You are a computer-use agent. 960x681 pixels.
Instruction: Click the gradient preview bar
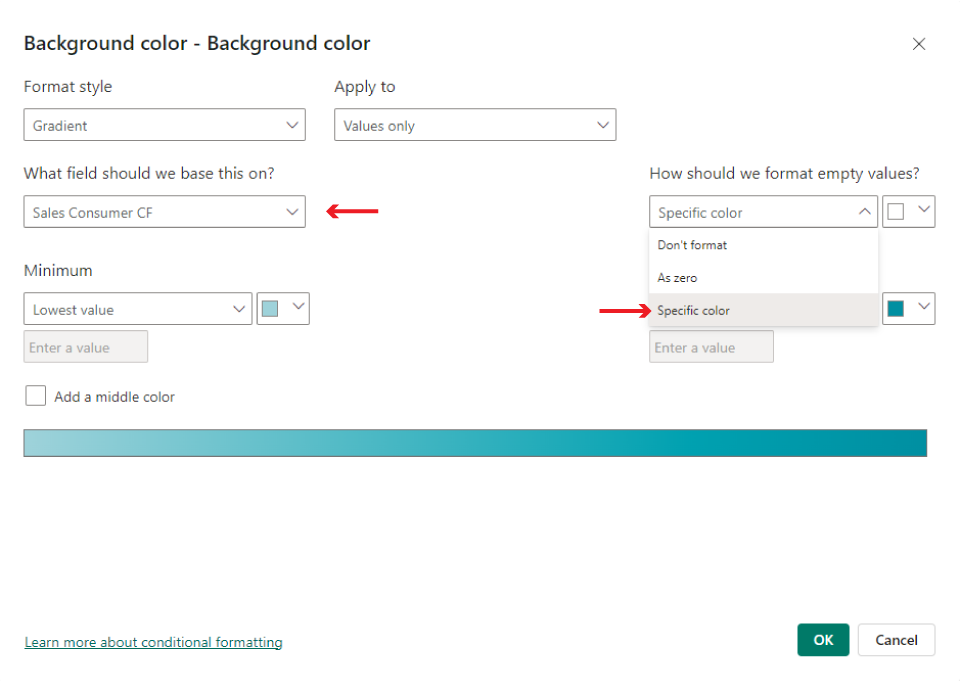click(475, 443)
